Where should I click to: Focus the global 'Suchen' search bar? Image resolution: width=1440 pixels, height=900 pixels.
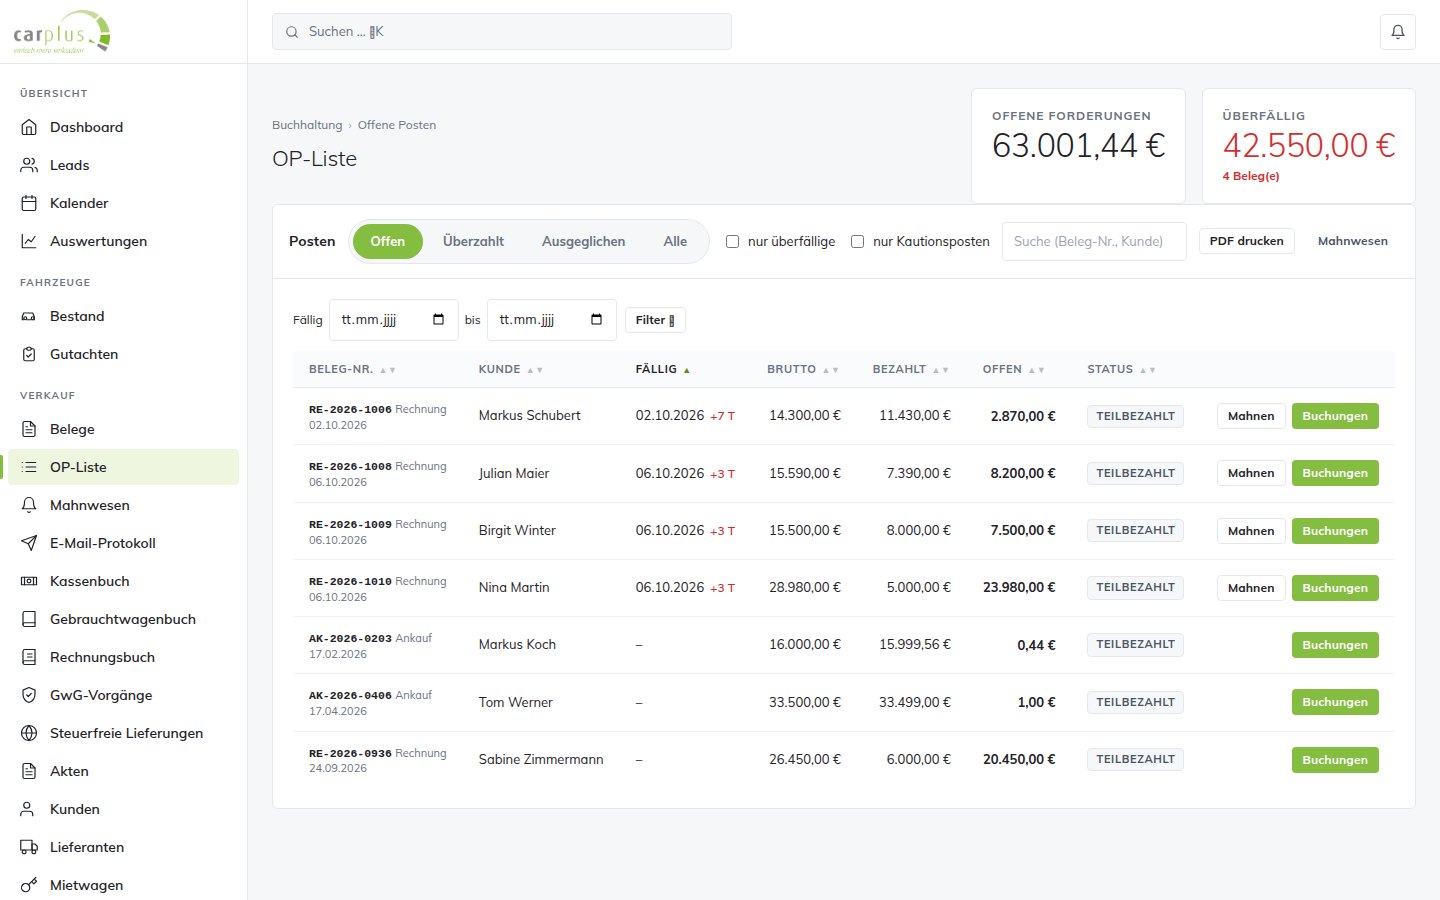[x=502, y=32]
